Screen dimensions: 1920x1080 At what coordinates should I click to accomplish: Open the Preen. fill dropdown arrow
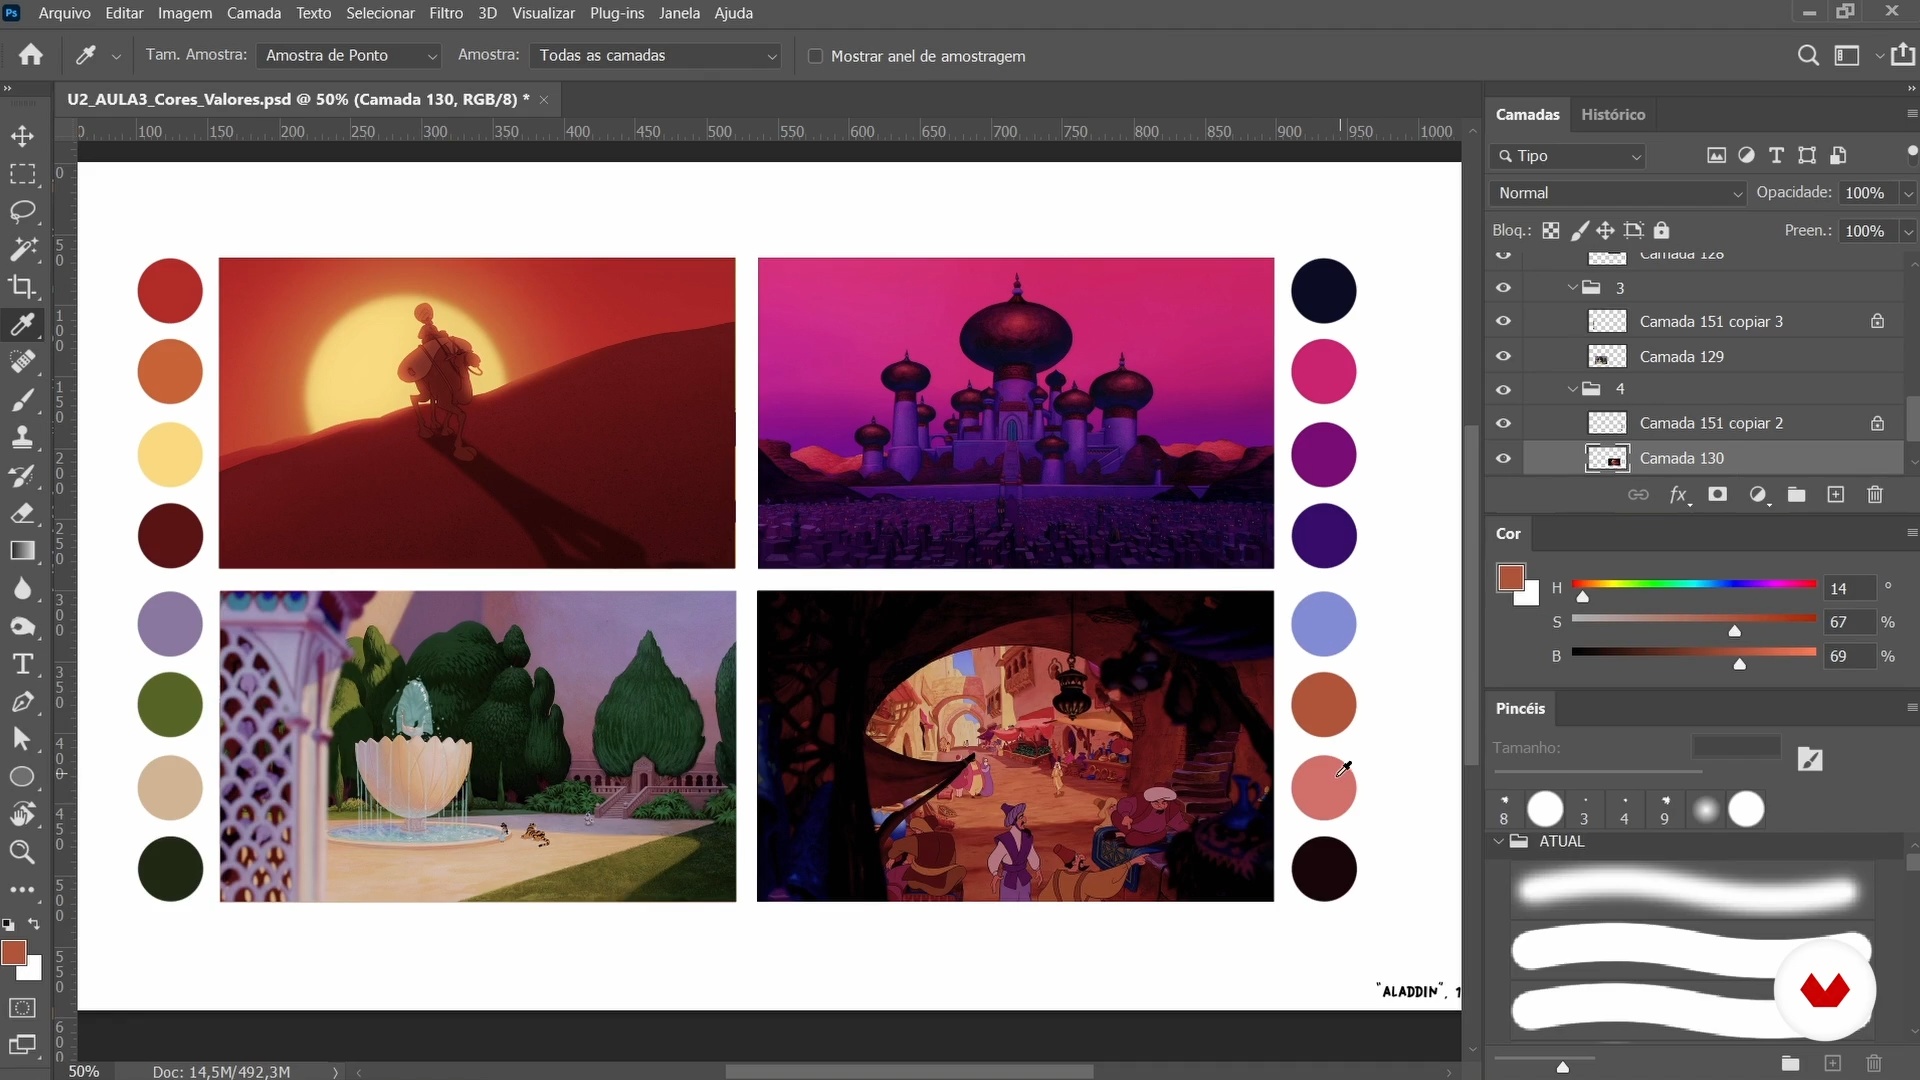click(1908, 231)
